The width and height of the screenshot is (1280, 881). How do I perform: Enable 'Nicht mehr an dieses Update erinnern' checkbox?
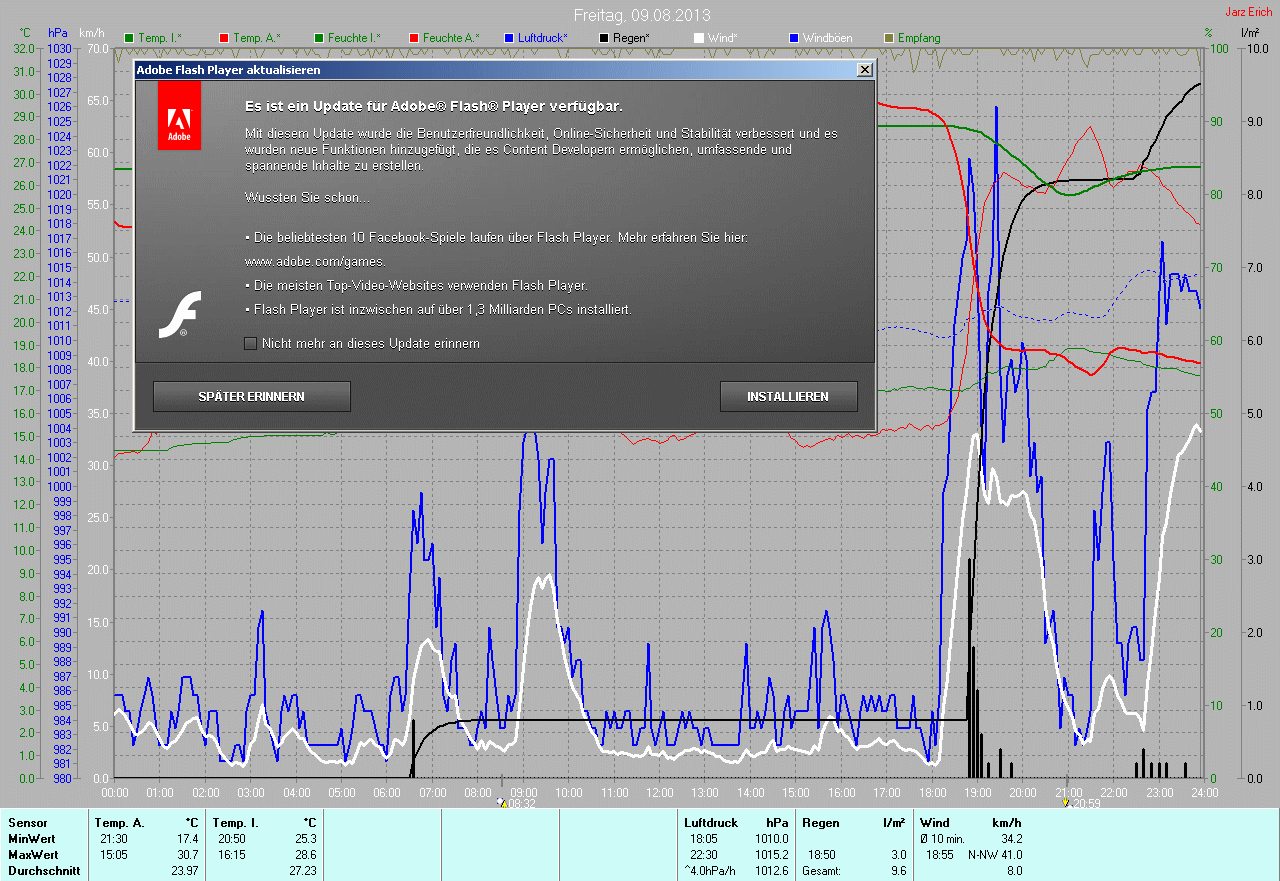[251, 343]
